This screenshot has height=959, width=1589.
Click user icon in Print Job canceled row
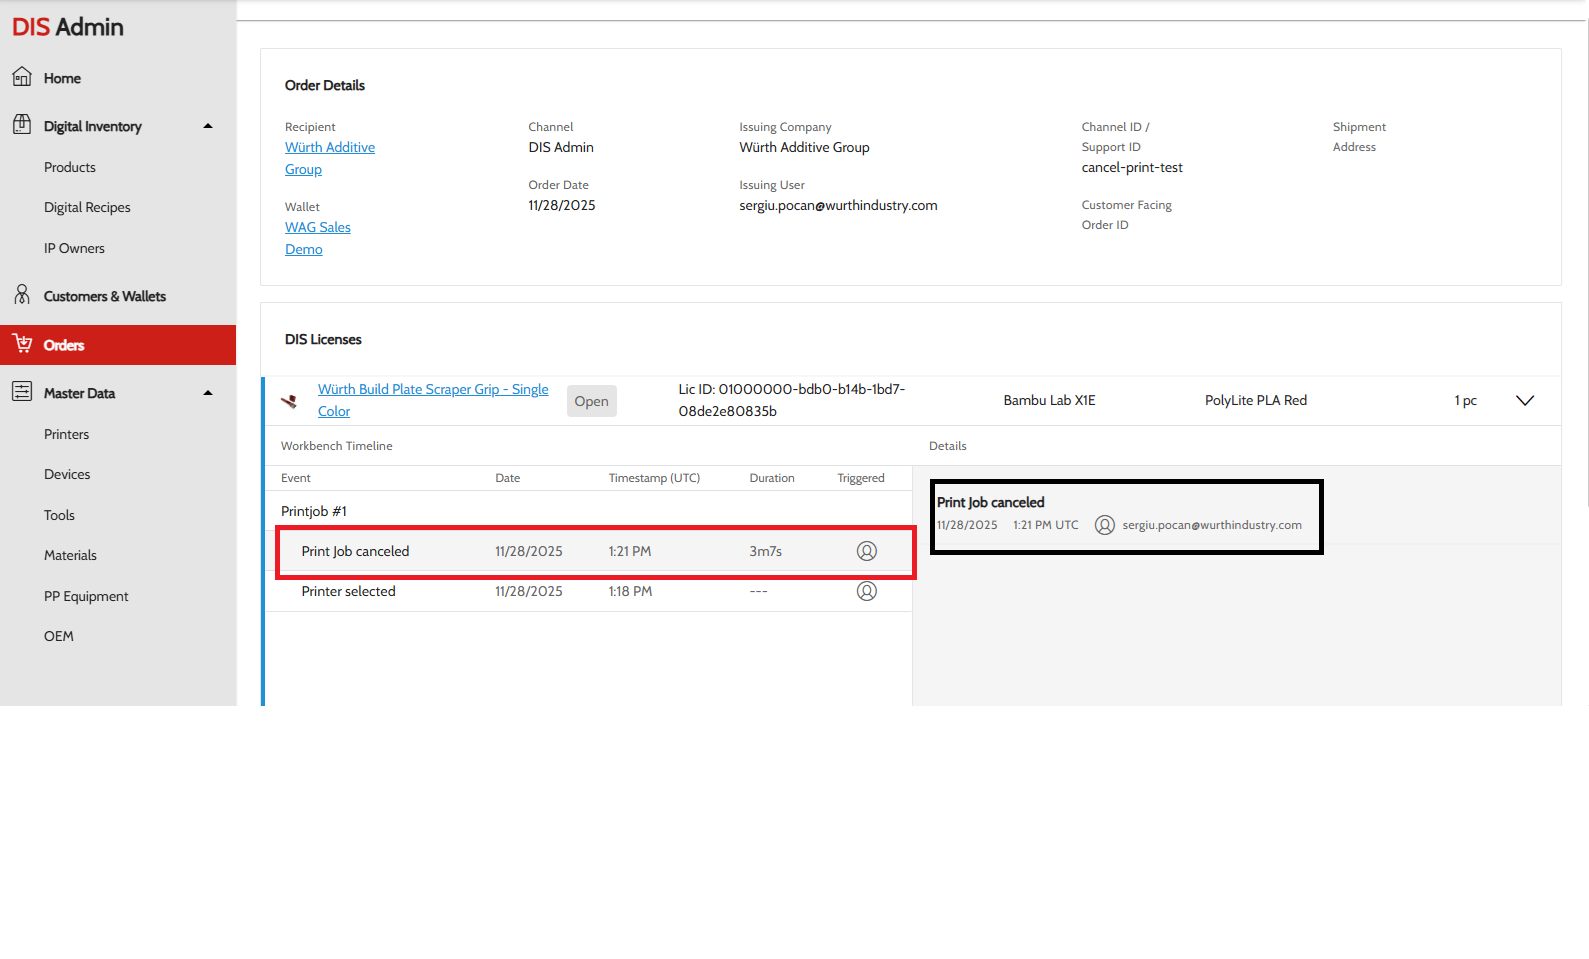click(x=867, y=551)
